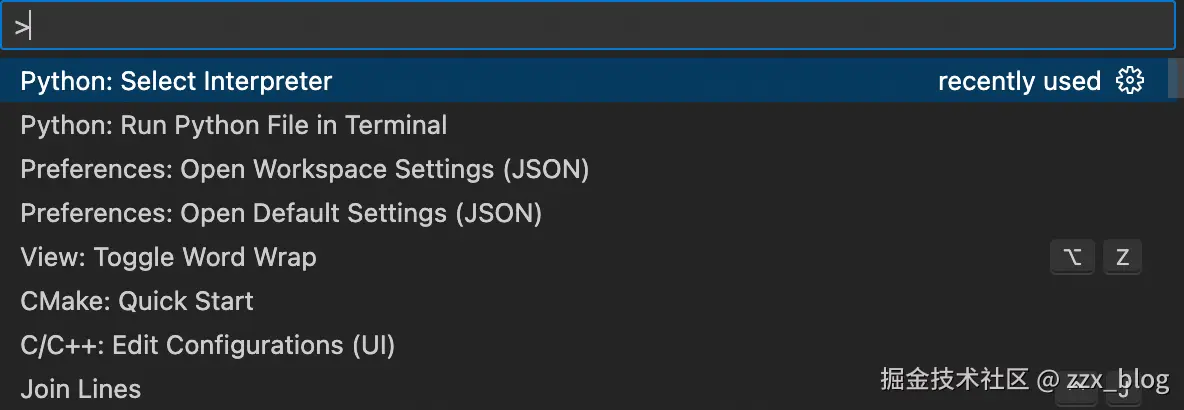Click the Z key badge for Word Wrap

pyautogui.click(x=1122, y=257)
